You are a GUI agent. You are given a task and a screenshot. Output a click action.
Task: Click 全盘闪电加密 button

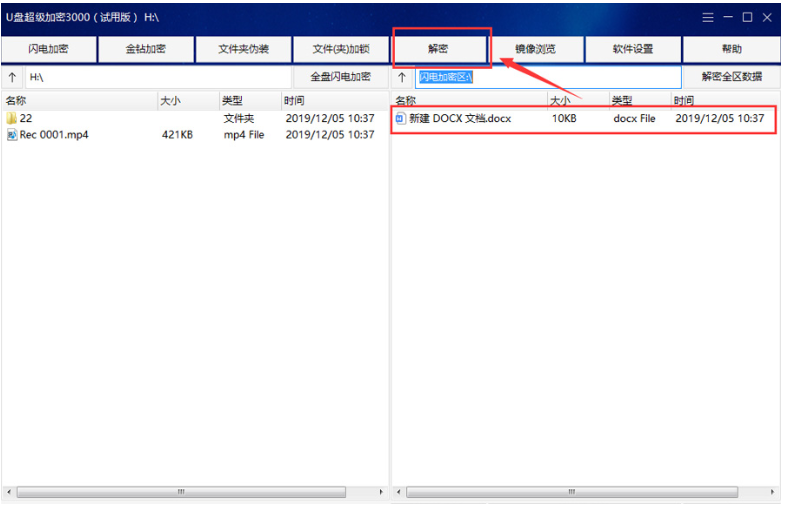tap(340, 77)
